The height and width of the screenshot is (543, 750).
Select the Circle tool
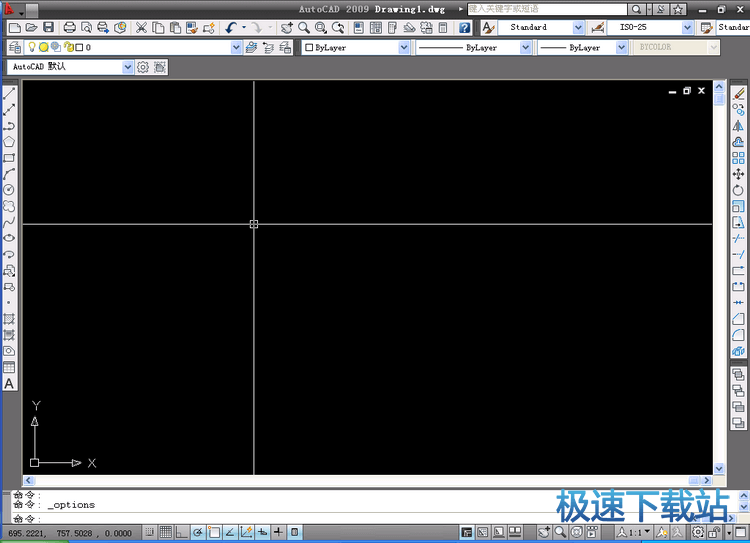click(9, 190)
